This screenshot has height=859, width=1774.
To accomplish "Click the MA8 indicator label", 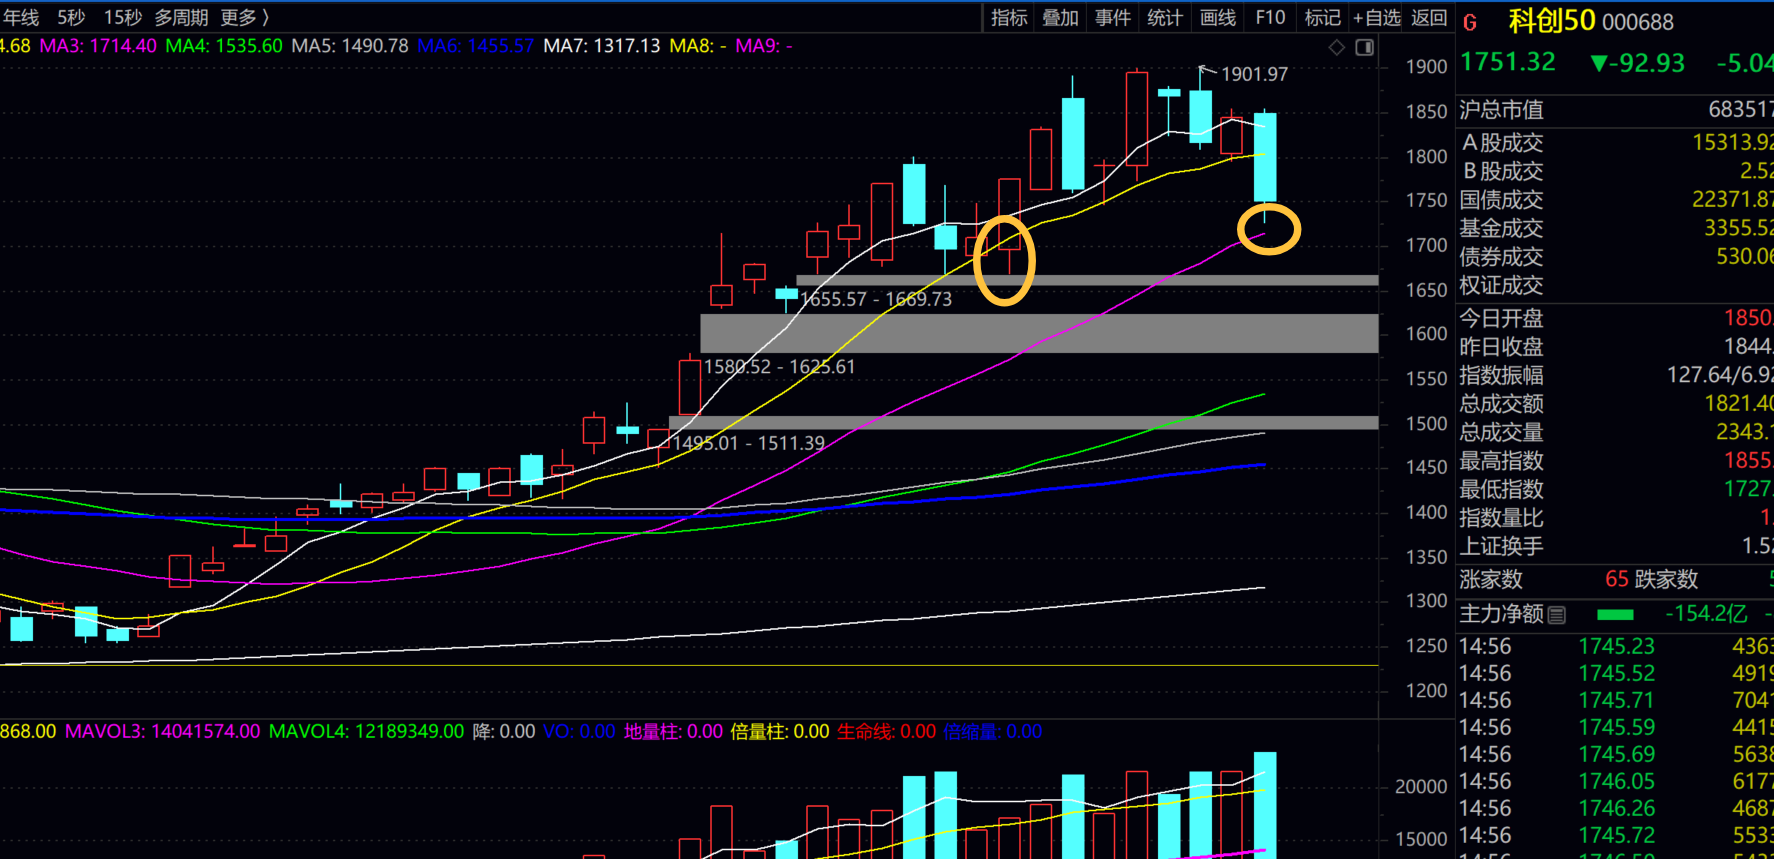I will click(x=698, y=46).
